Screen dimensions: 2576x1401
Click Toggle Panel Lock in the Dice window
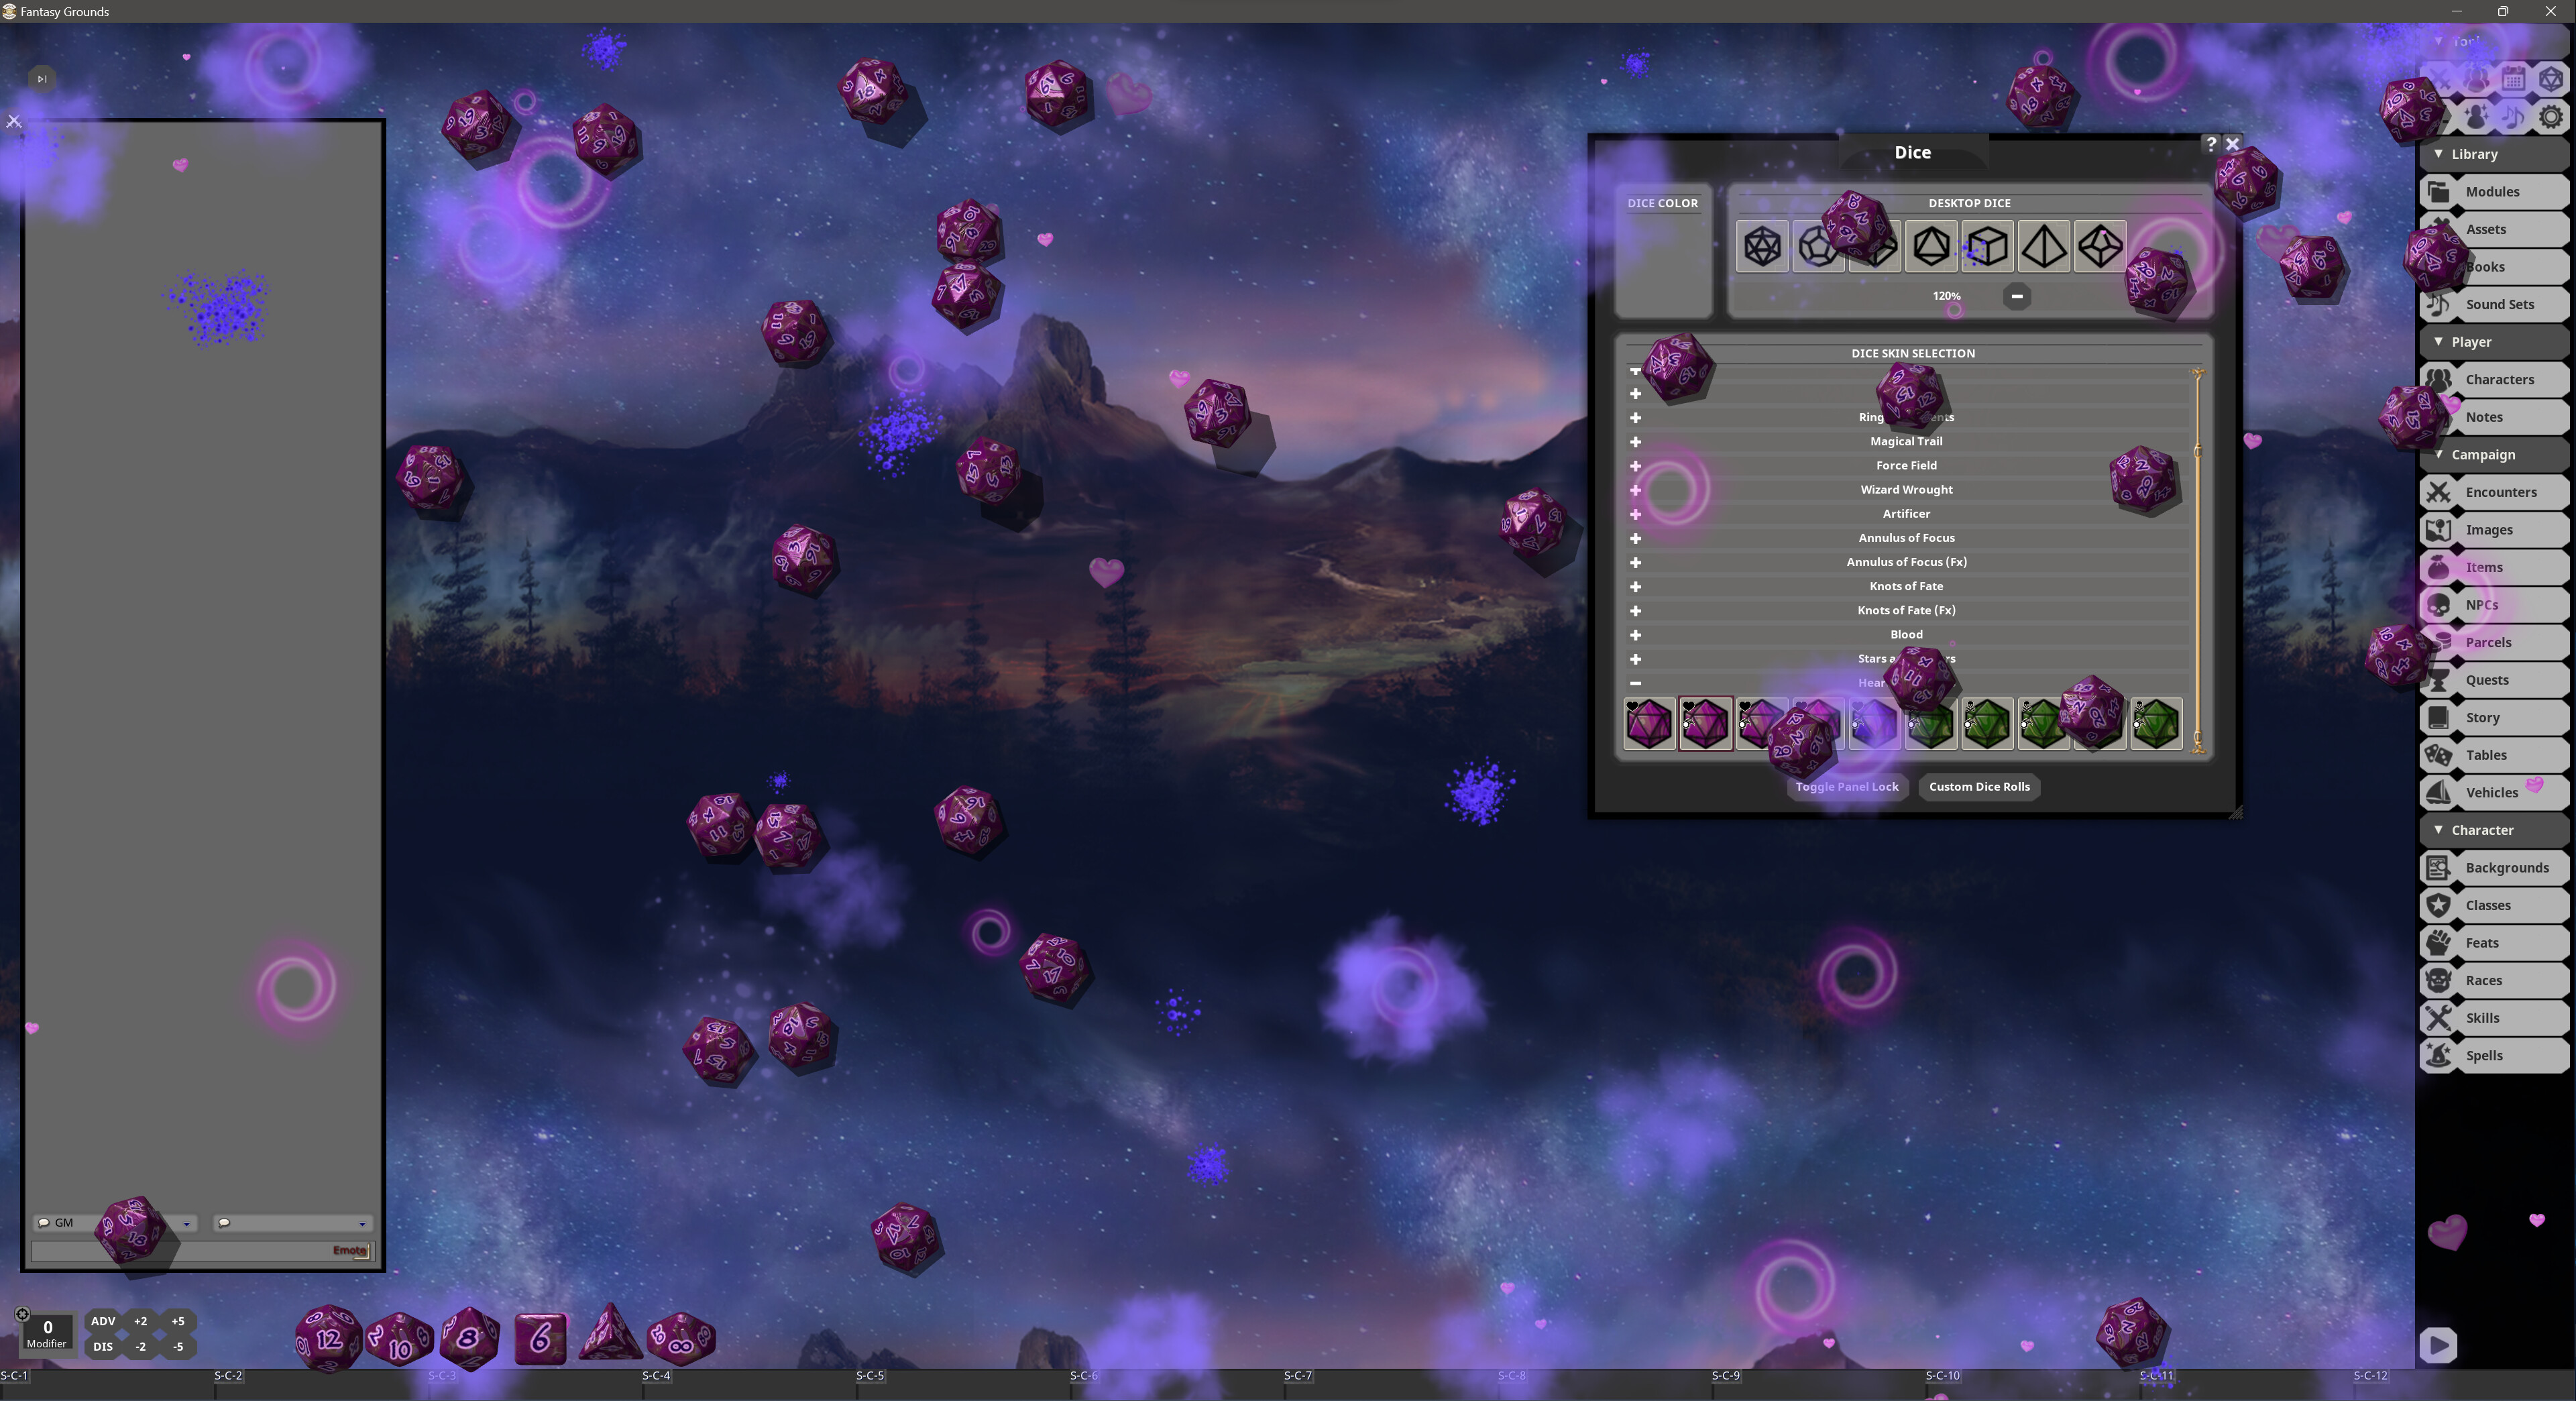tap(1847, 786)
